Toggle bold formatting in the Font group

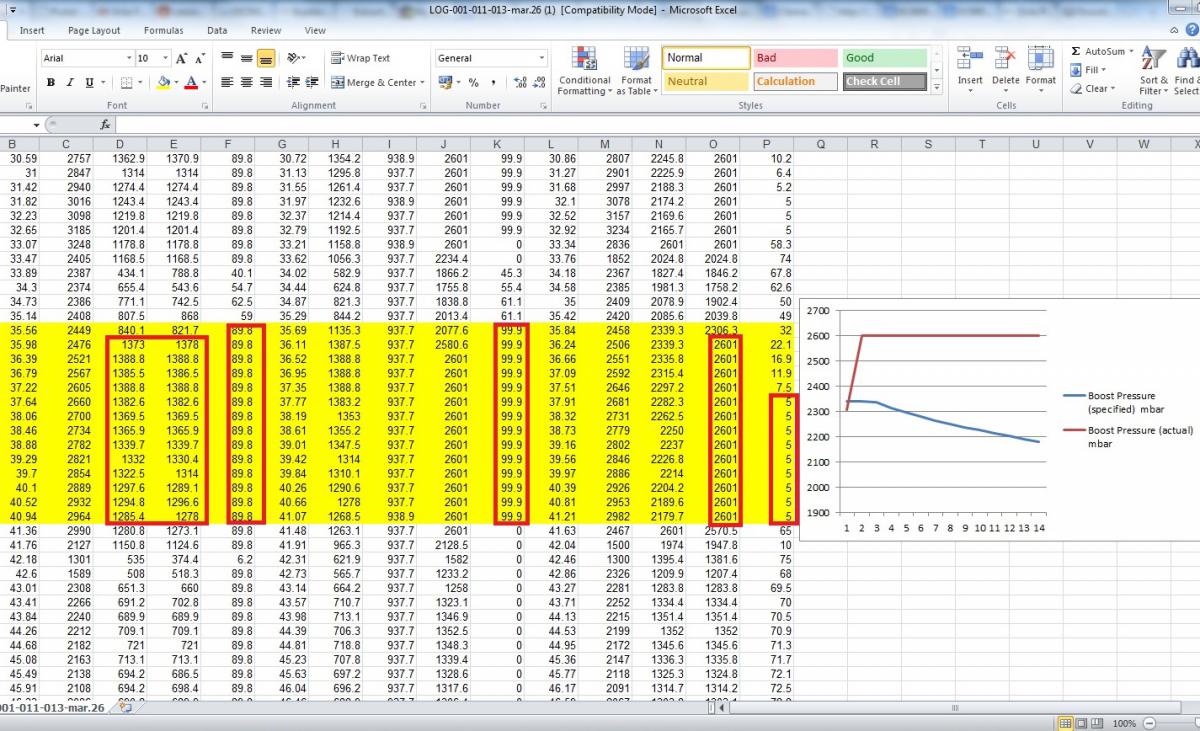pyautogui.click(x=50, y=83)
